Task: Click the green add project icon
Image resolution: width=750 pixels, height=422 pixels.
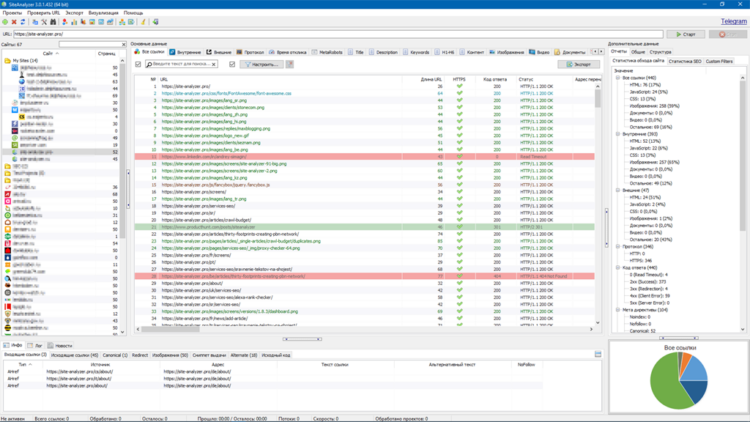Action: click(5, 22)
